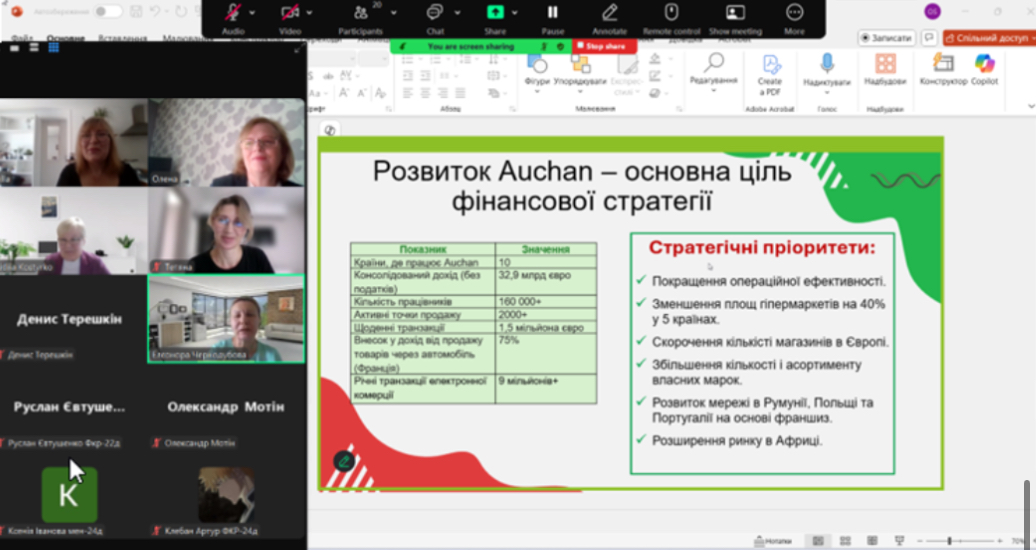Switch to Reading view in status bar
The width and height of the screenshot is (1036, 550).
(872, 541)
